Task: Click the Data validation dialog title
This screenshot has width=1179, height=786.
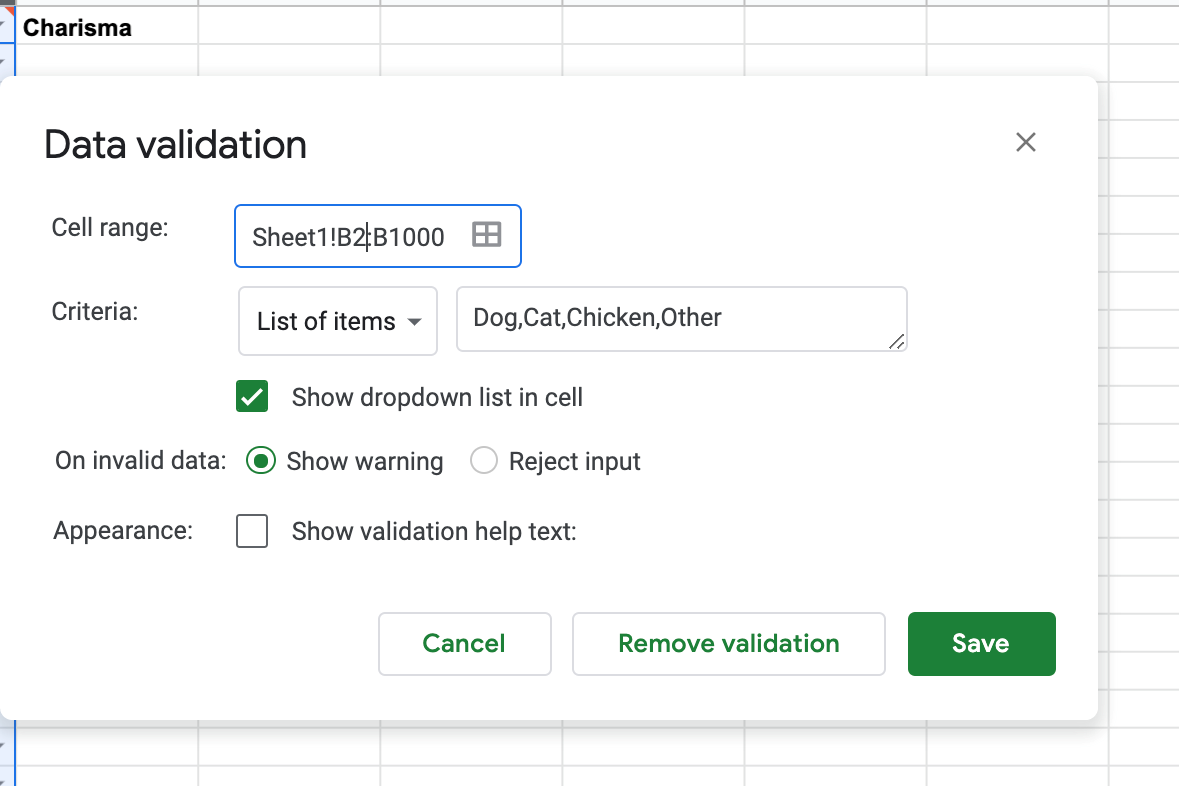Action: [174, 145]
